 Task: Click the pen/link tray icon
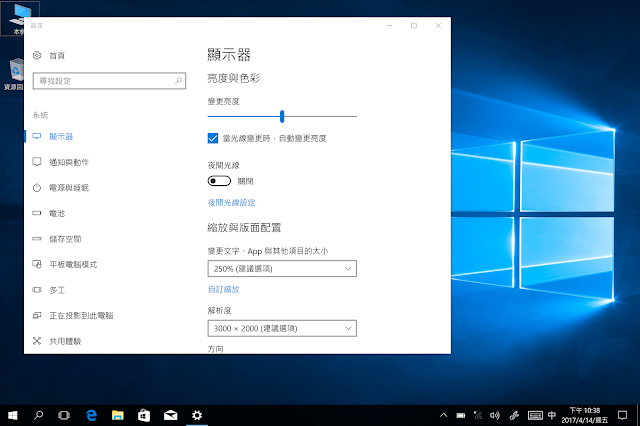click(514, 415)
